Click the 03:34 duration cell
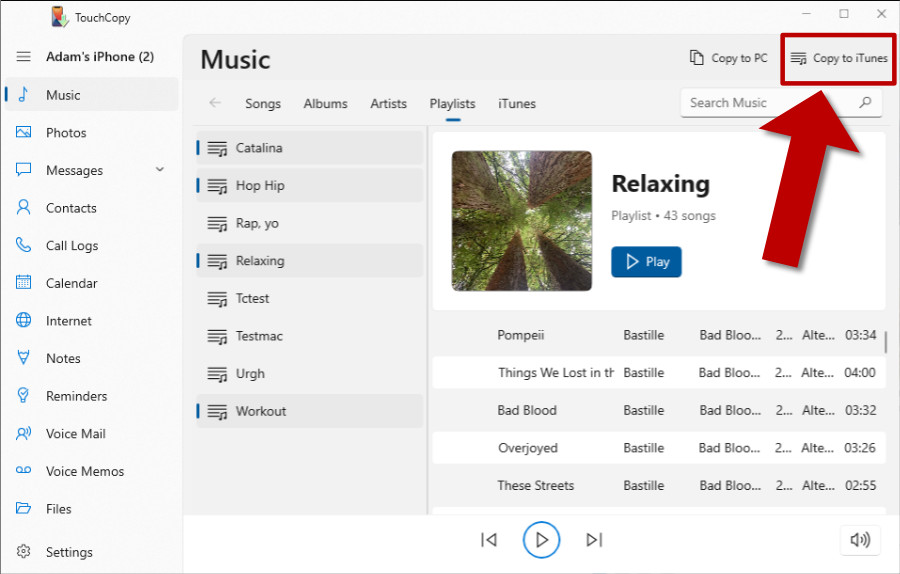Image resolution: width=900 pixels, height=574 pixels. [x=860, y=335]
